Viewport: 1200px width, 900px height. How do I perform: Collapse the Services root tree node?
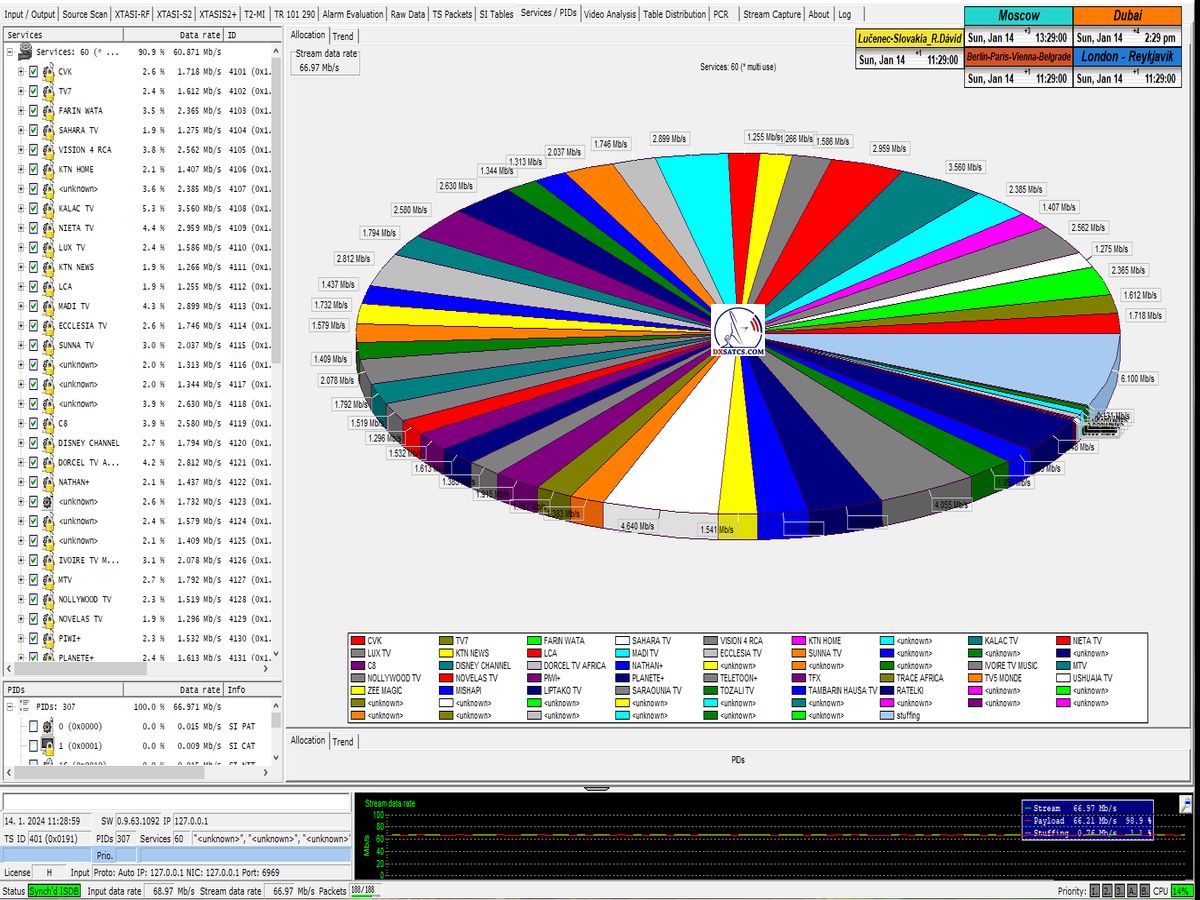10,52
